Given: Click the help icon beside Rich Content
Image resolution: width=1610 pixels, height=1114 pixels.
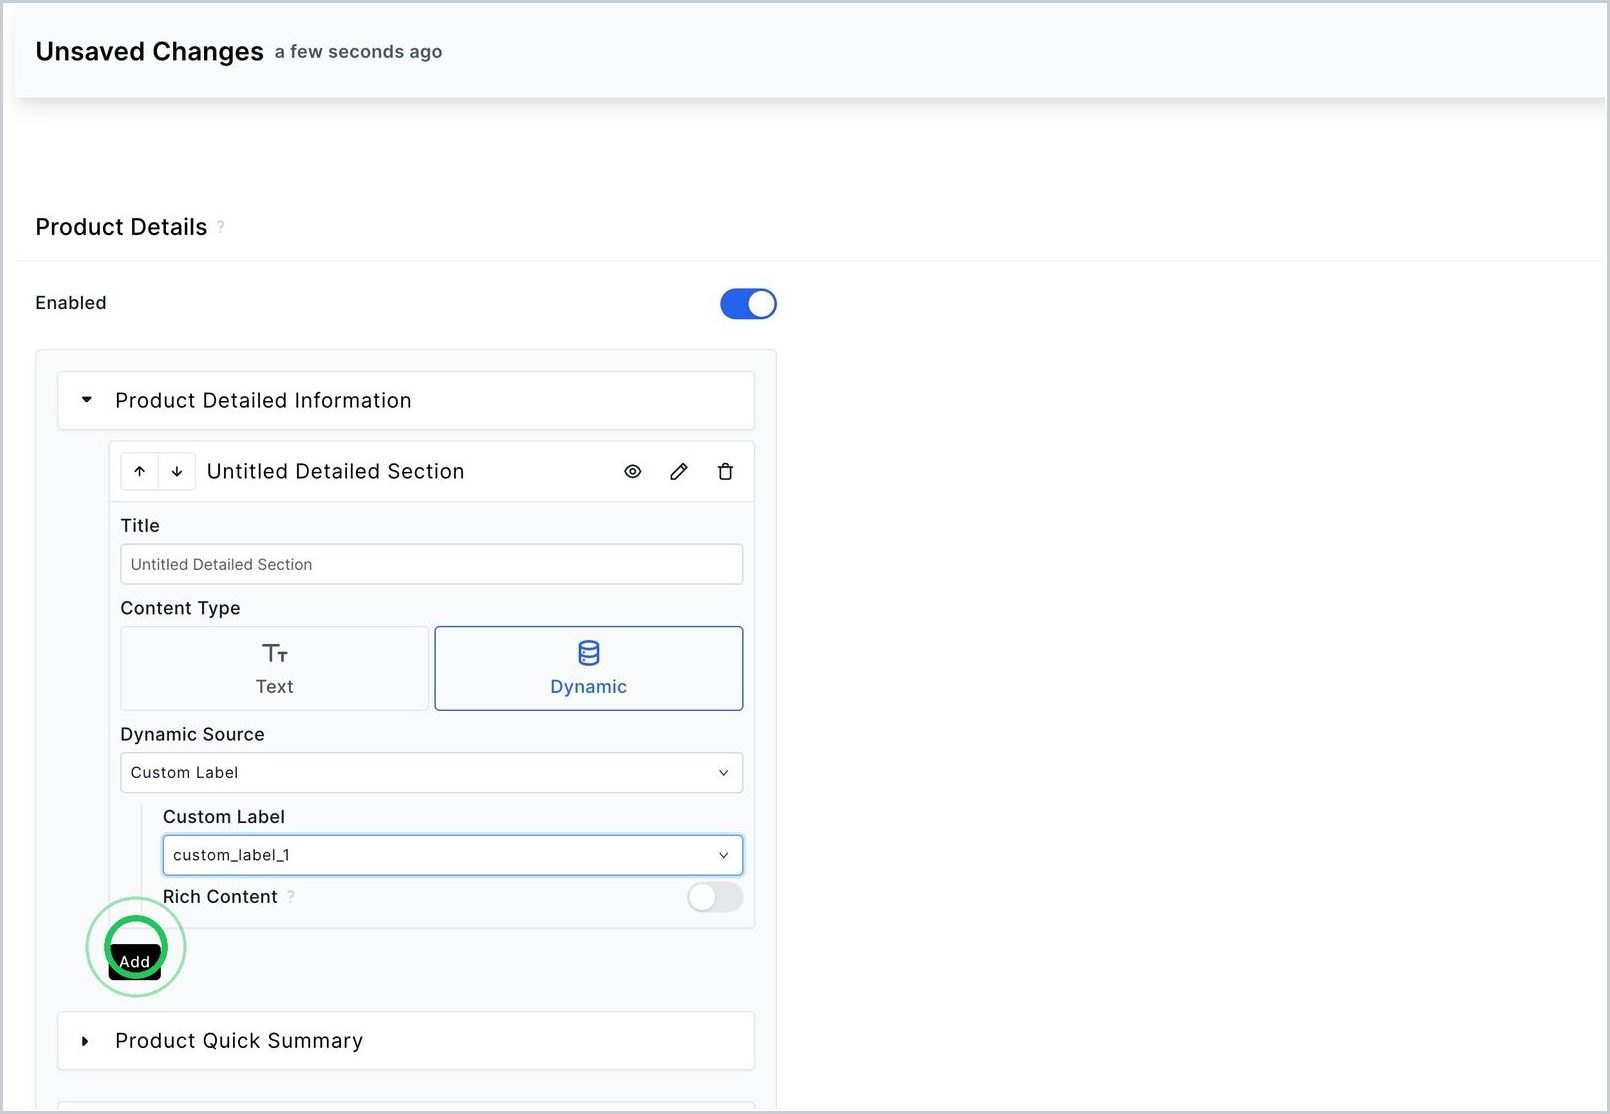Looking at the screenshot, I should point(291,897).
